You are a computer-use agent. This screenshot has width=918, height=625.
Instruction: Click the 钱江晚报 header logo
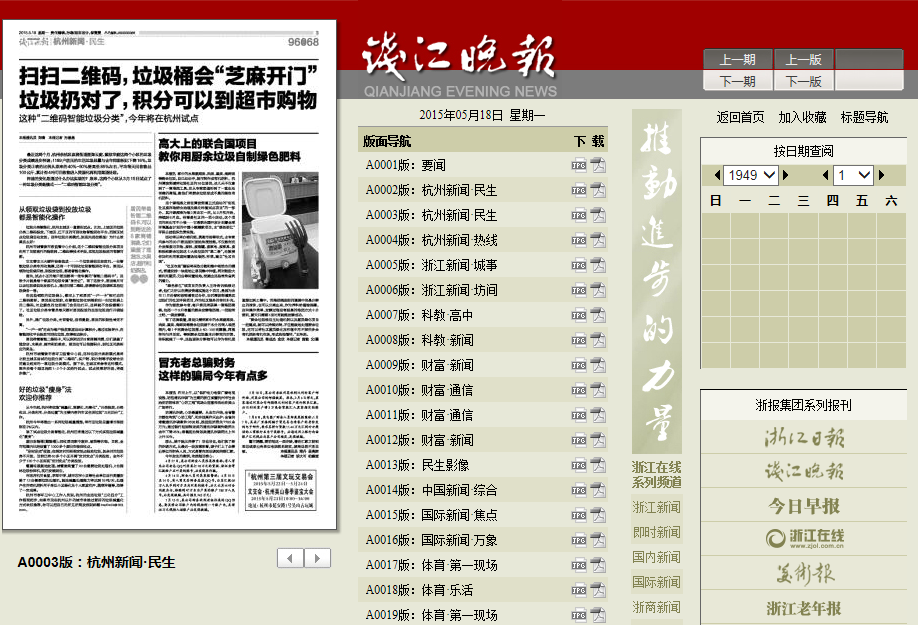click(x=459, y=66)
